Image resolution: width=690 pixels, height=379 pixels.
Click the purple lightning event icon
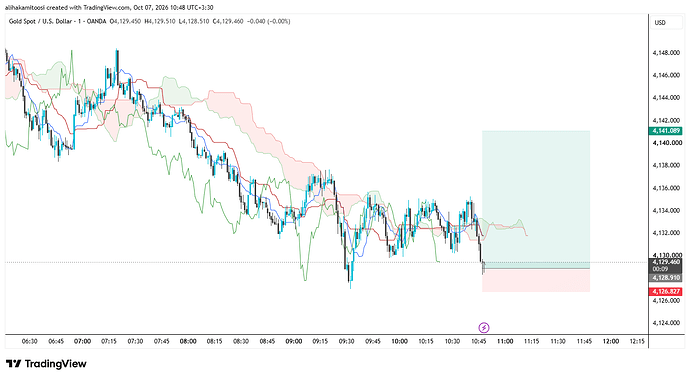coord(484,327)
